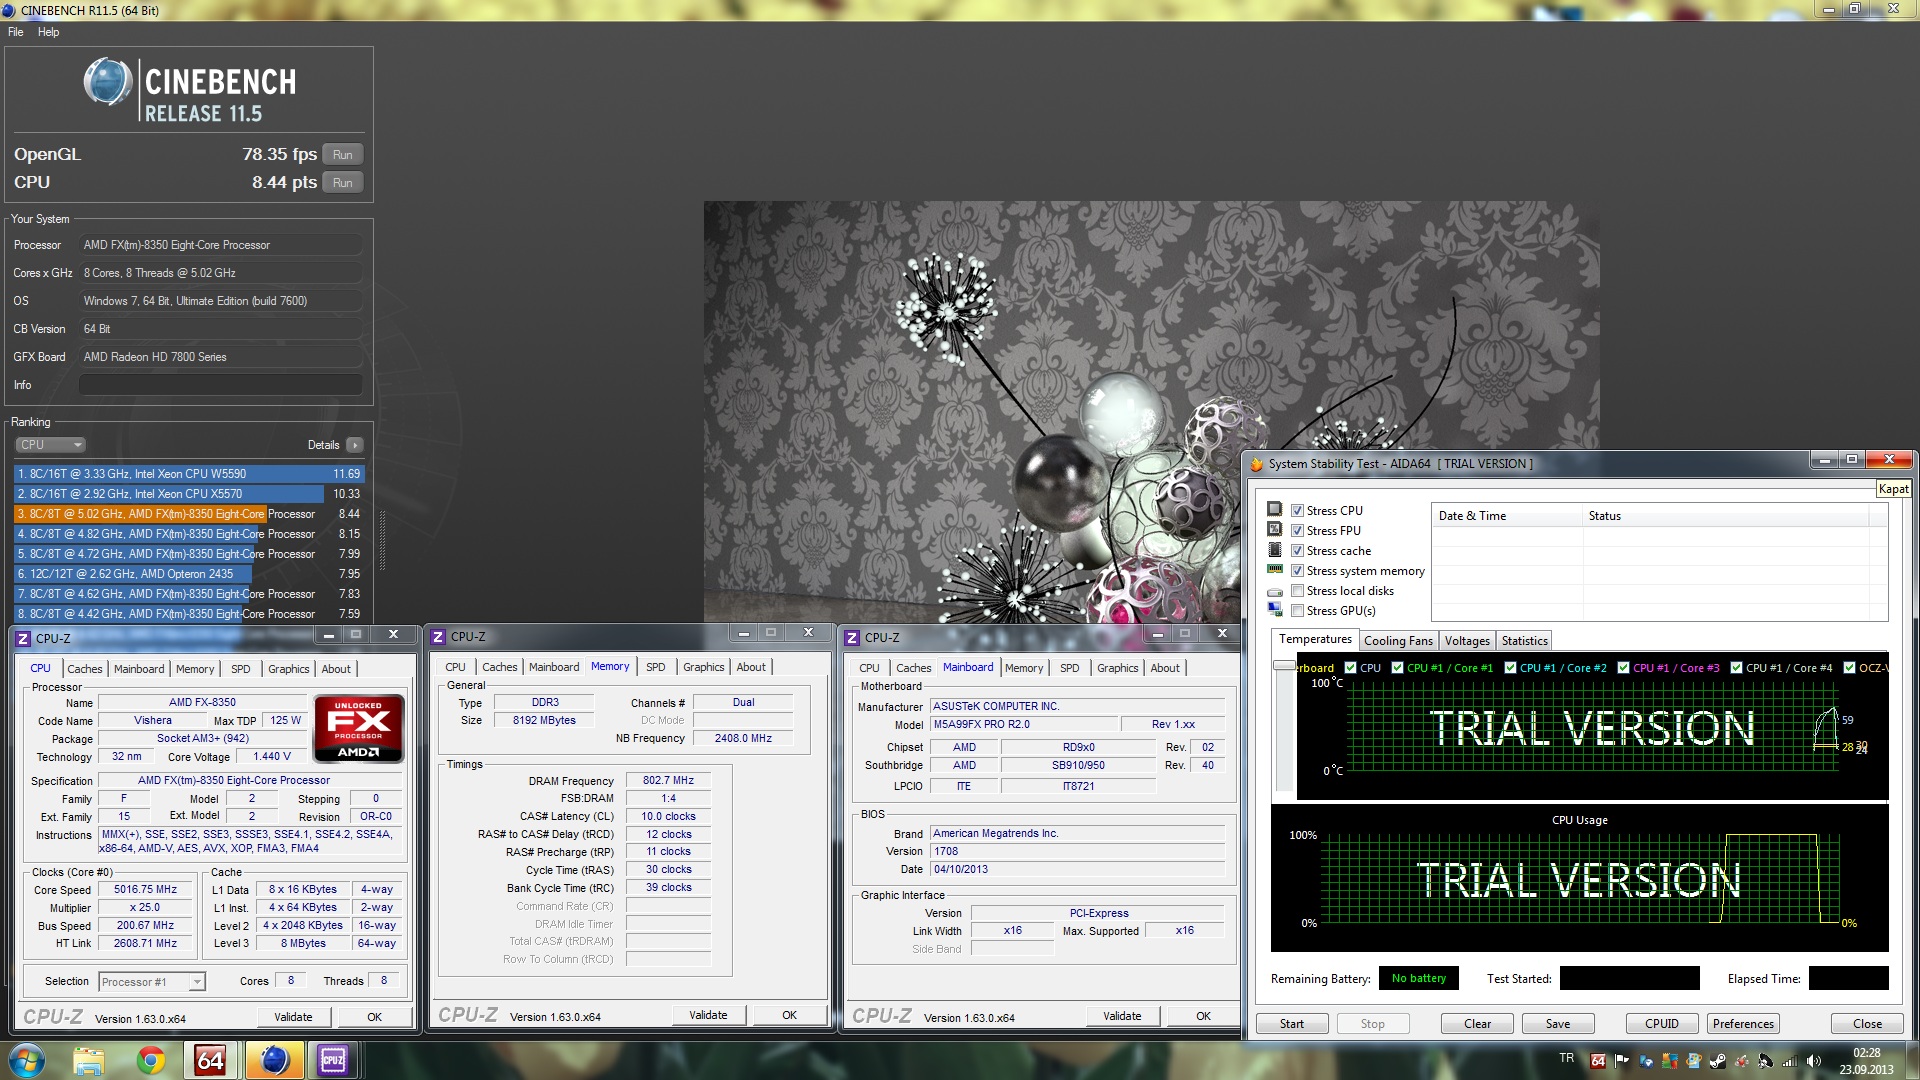Screen dimensions: 1920x1080
Task: Switch to the Cinebench taskbar icon
Action: point(273,1060)
